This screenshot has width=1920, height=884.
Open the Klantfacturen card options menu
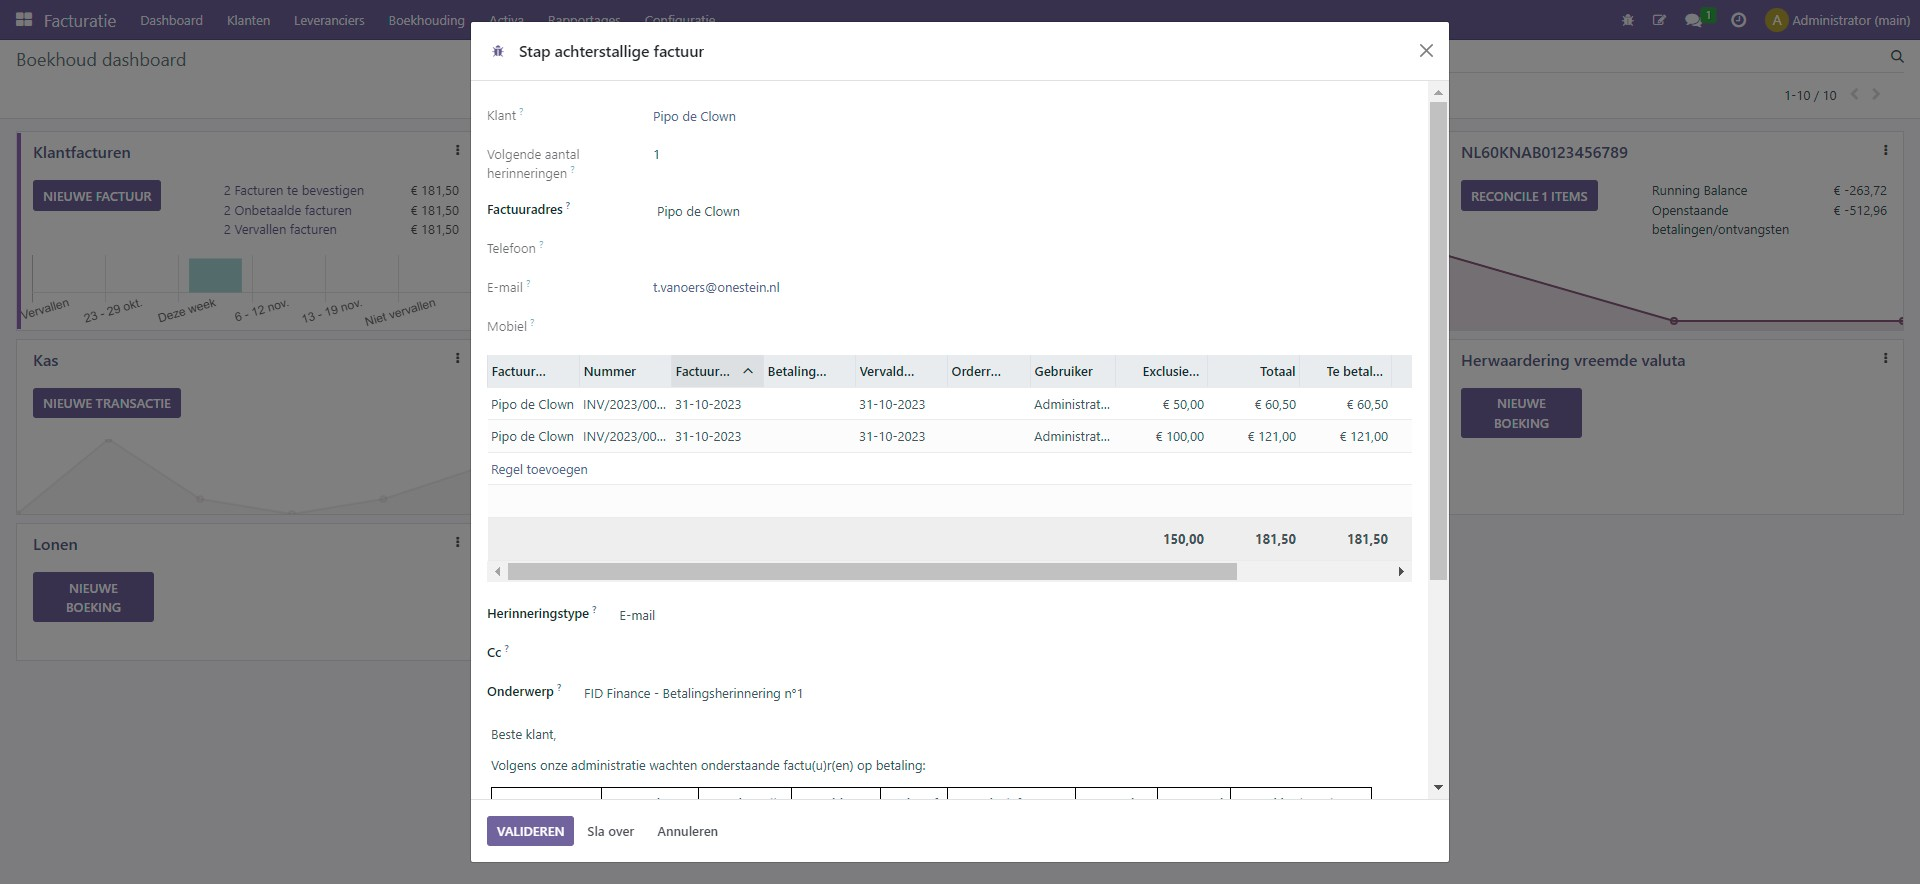(x=458, y=151)
